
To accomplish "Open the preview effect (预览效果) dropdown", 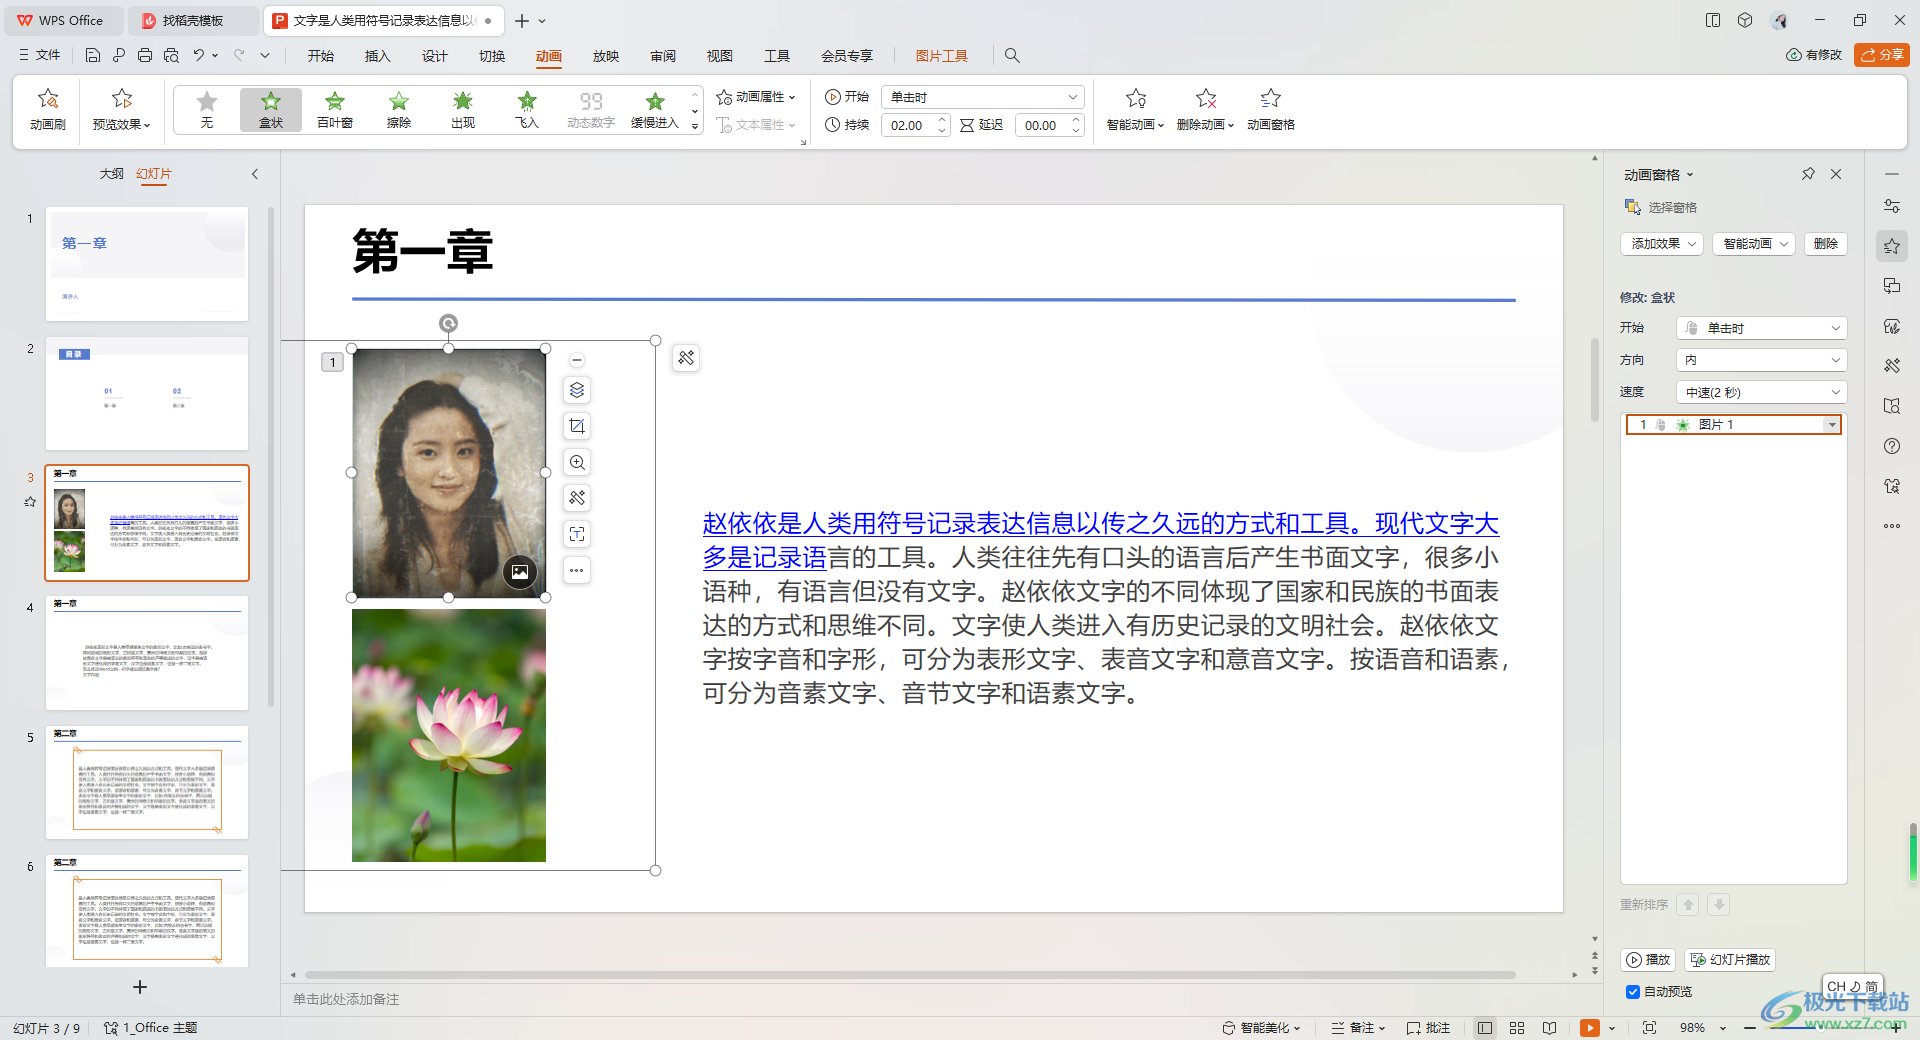I will [122, 124].
